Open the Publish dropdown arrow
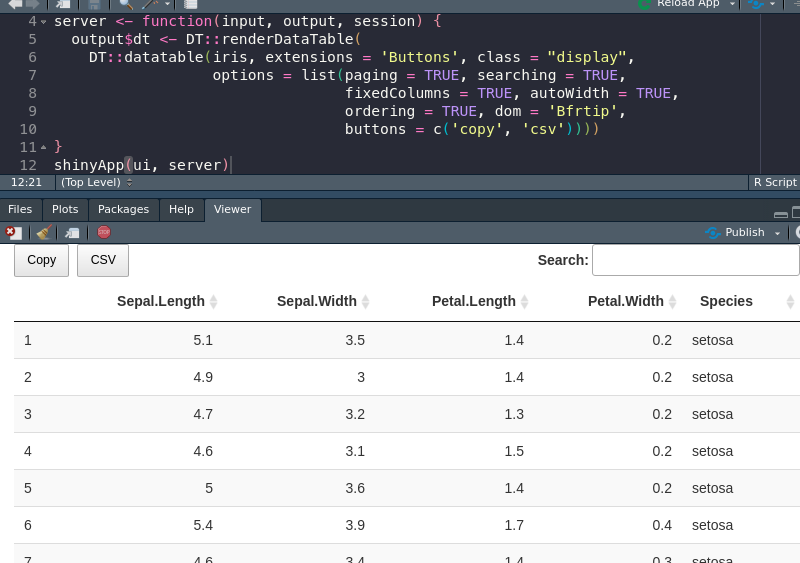The height and width of the screenshot is (563, 800). click(x=777, y=233)
